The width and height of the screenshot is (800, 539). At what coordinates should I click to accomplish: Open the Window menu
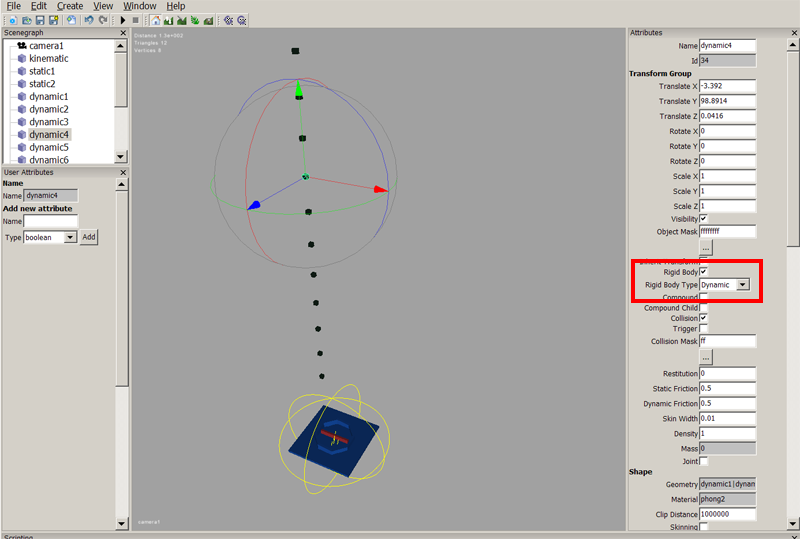[x=140, y=6]
